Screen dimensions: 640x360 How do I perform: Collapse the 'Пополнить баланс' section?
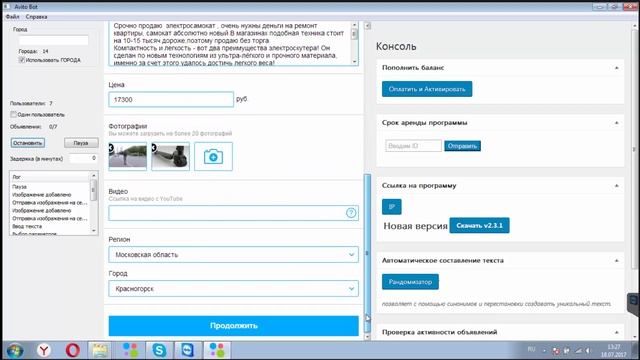point(616,68)
